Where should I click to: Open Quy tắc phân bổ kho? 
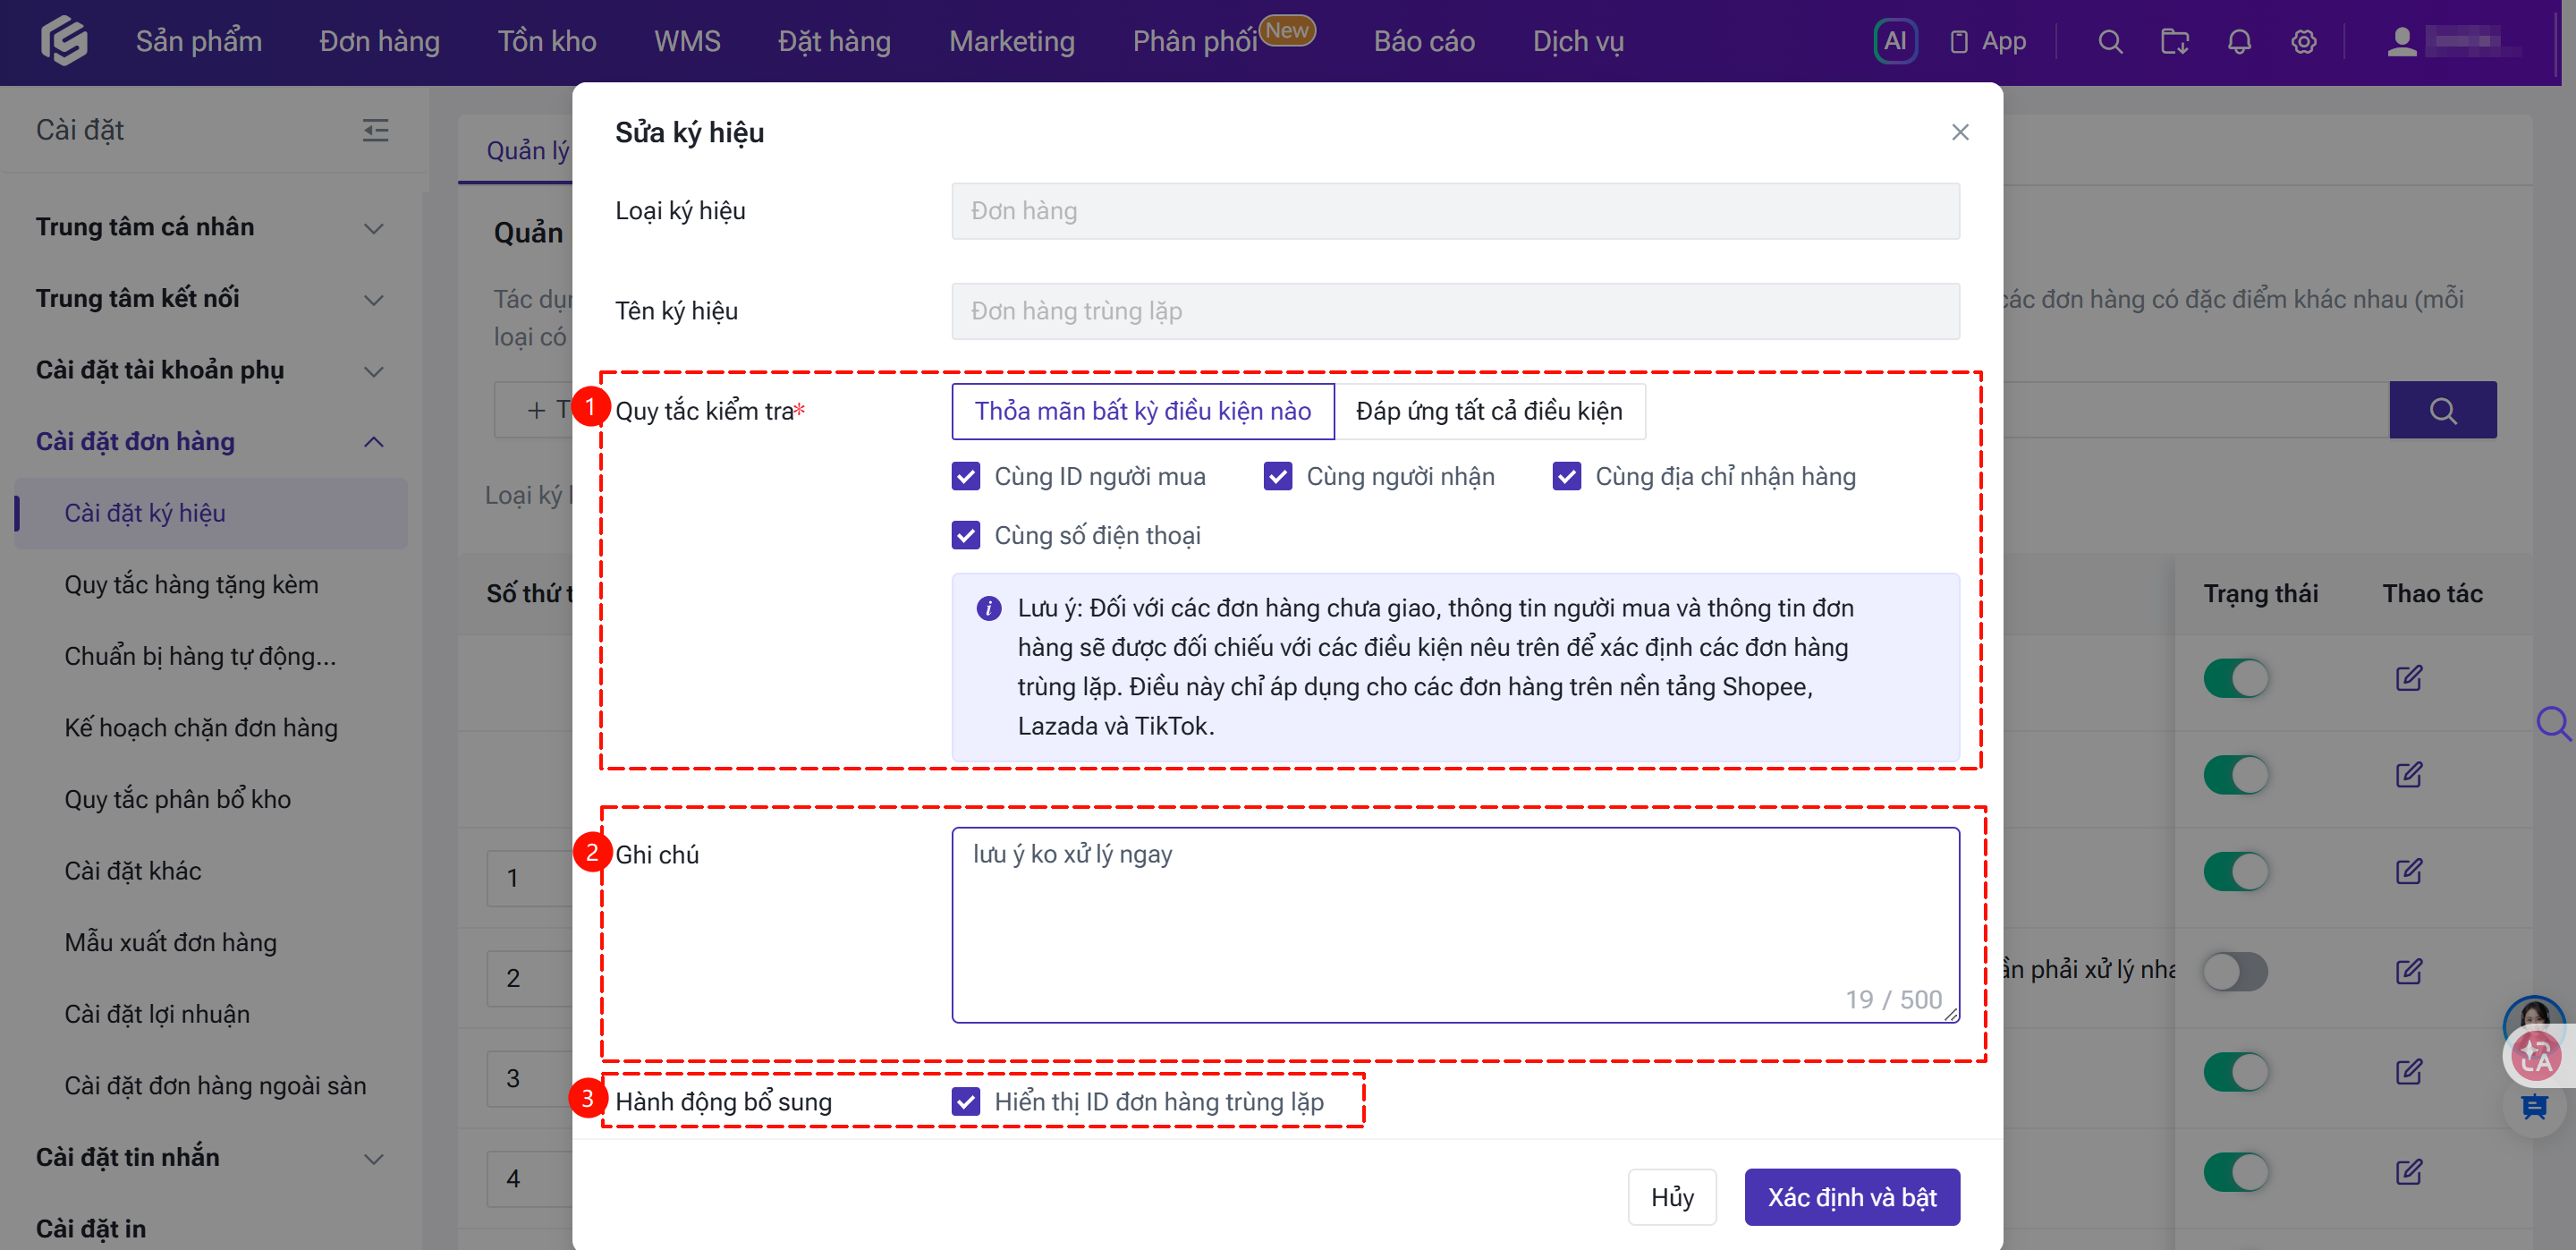click(178, 800)
